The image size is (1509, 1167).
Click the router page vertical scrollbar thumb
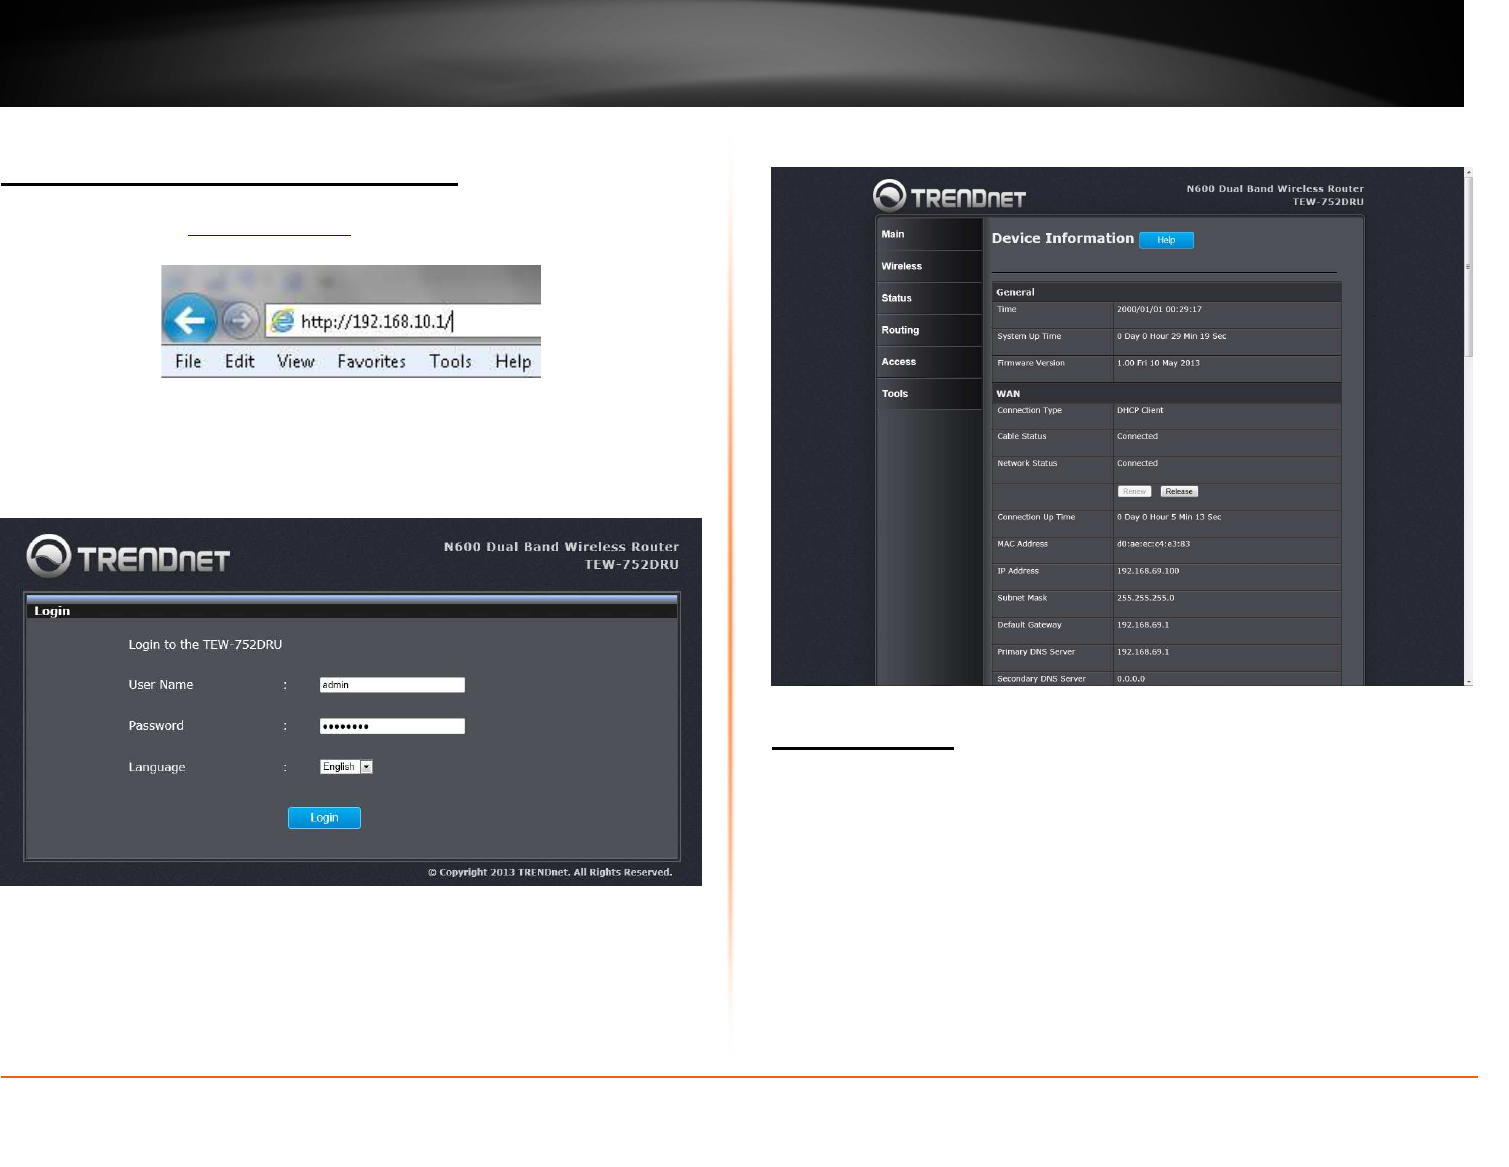coord(1468,267)
